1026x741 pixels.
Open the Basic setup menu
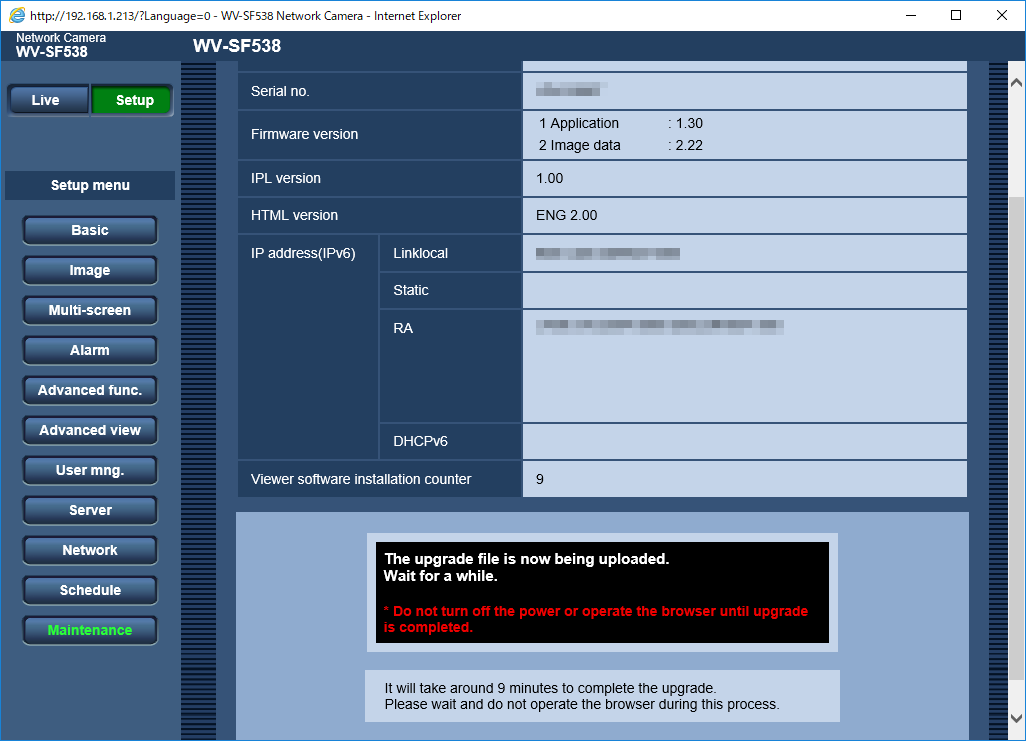(x=90, y=230)
